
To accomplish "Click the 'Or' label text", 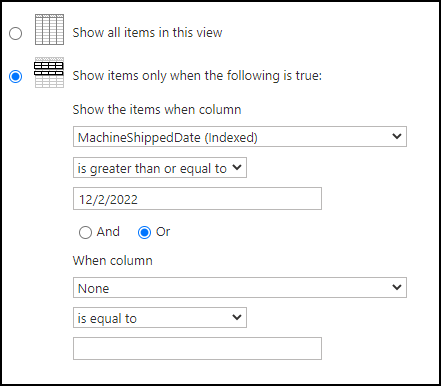I will point(163,232).
